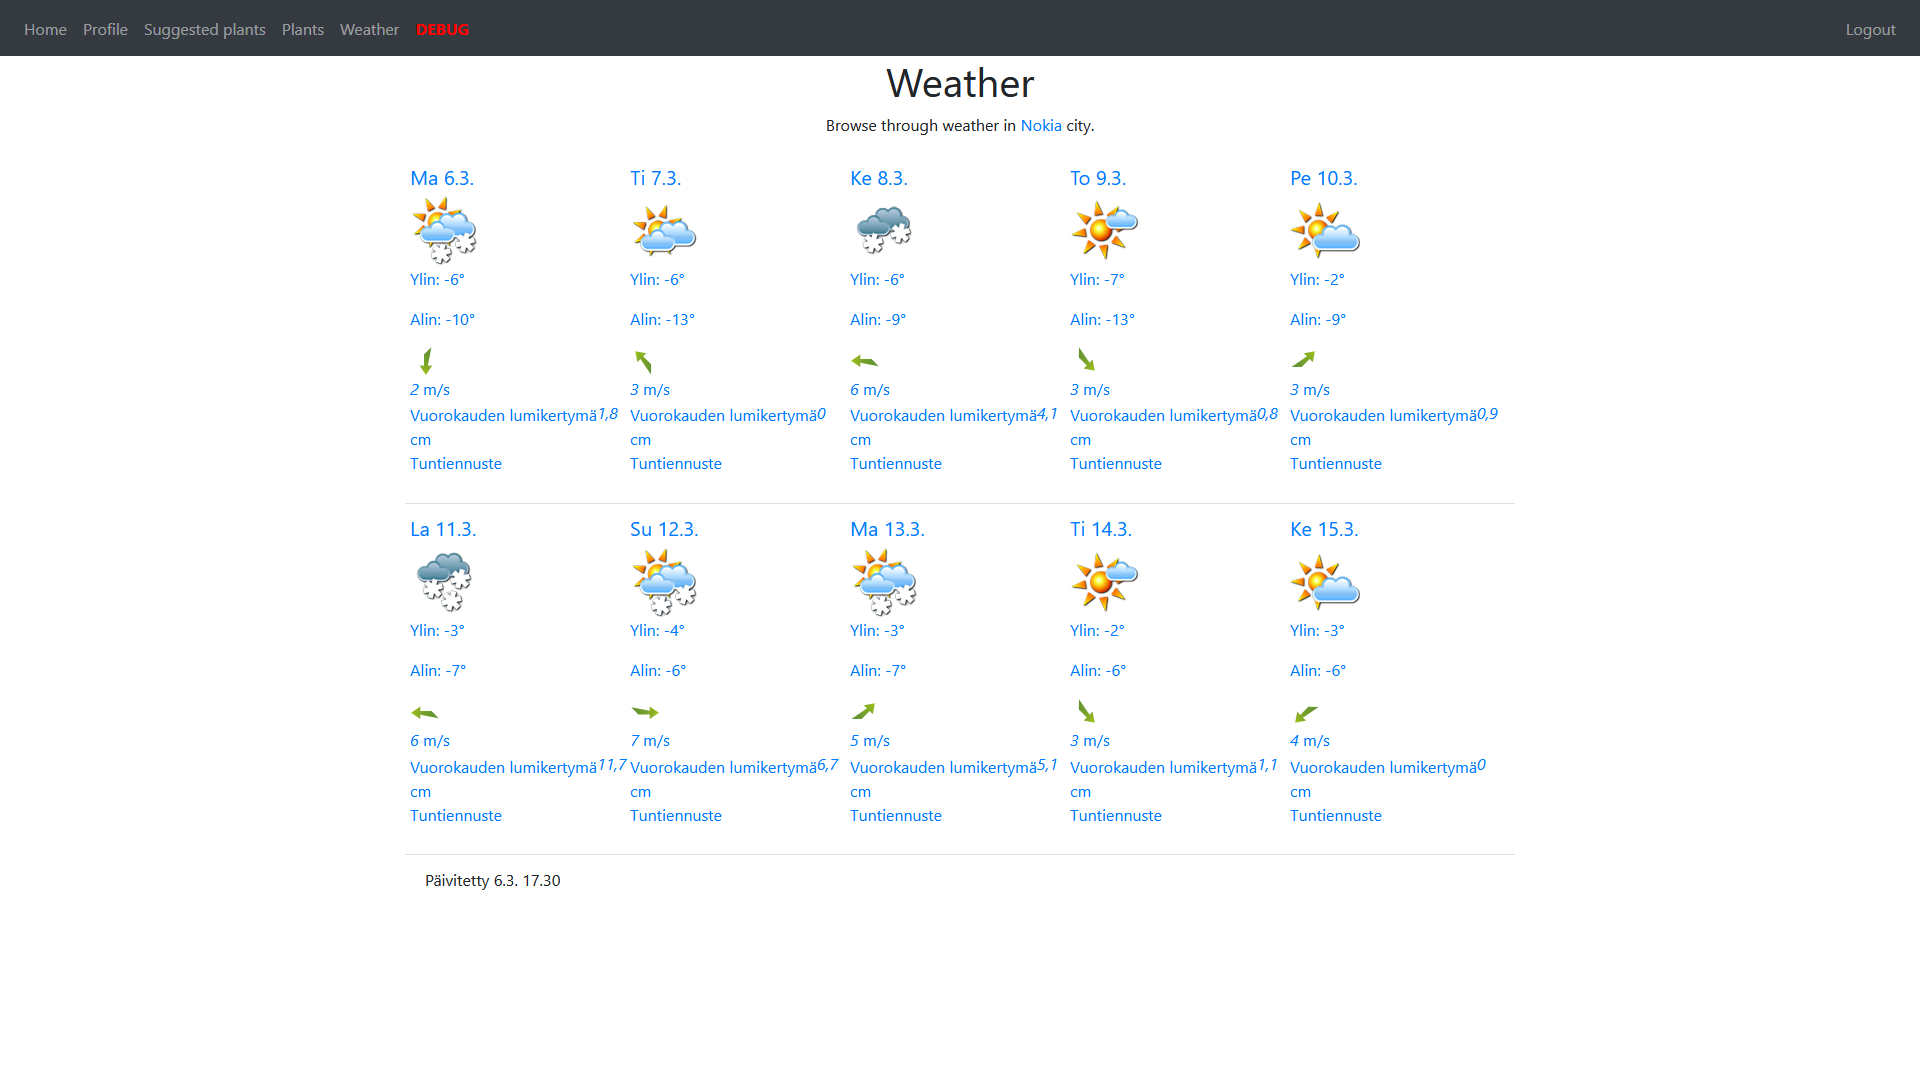The width and height of the screenshot is (1920, 1080).
Task: Open Tuntiennuste for Ma 6.3.
Action: 455,463
